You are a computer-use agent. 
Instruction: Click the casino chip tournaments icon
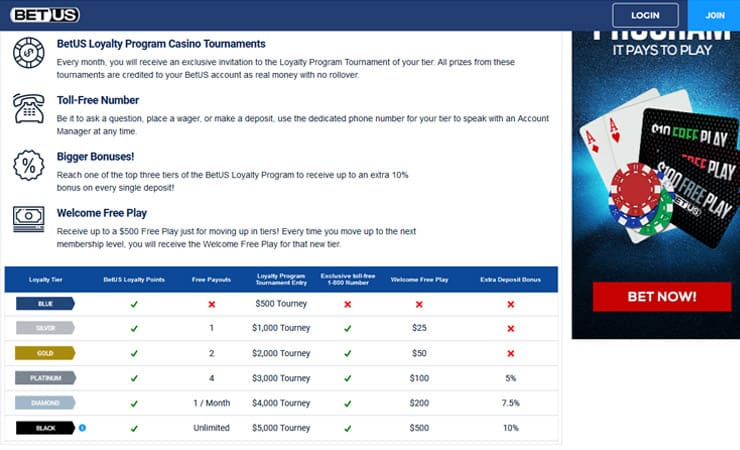coord(29,53)
